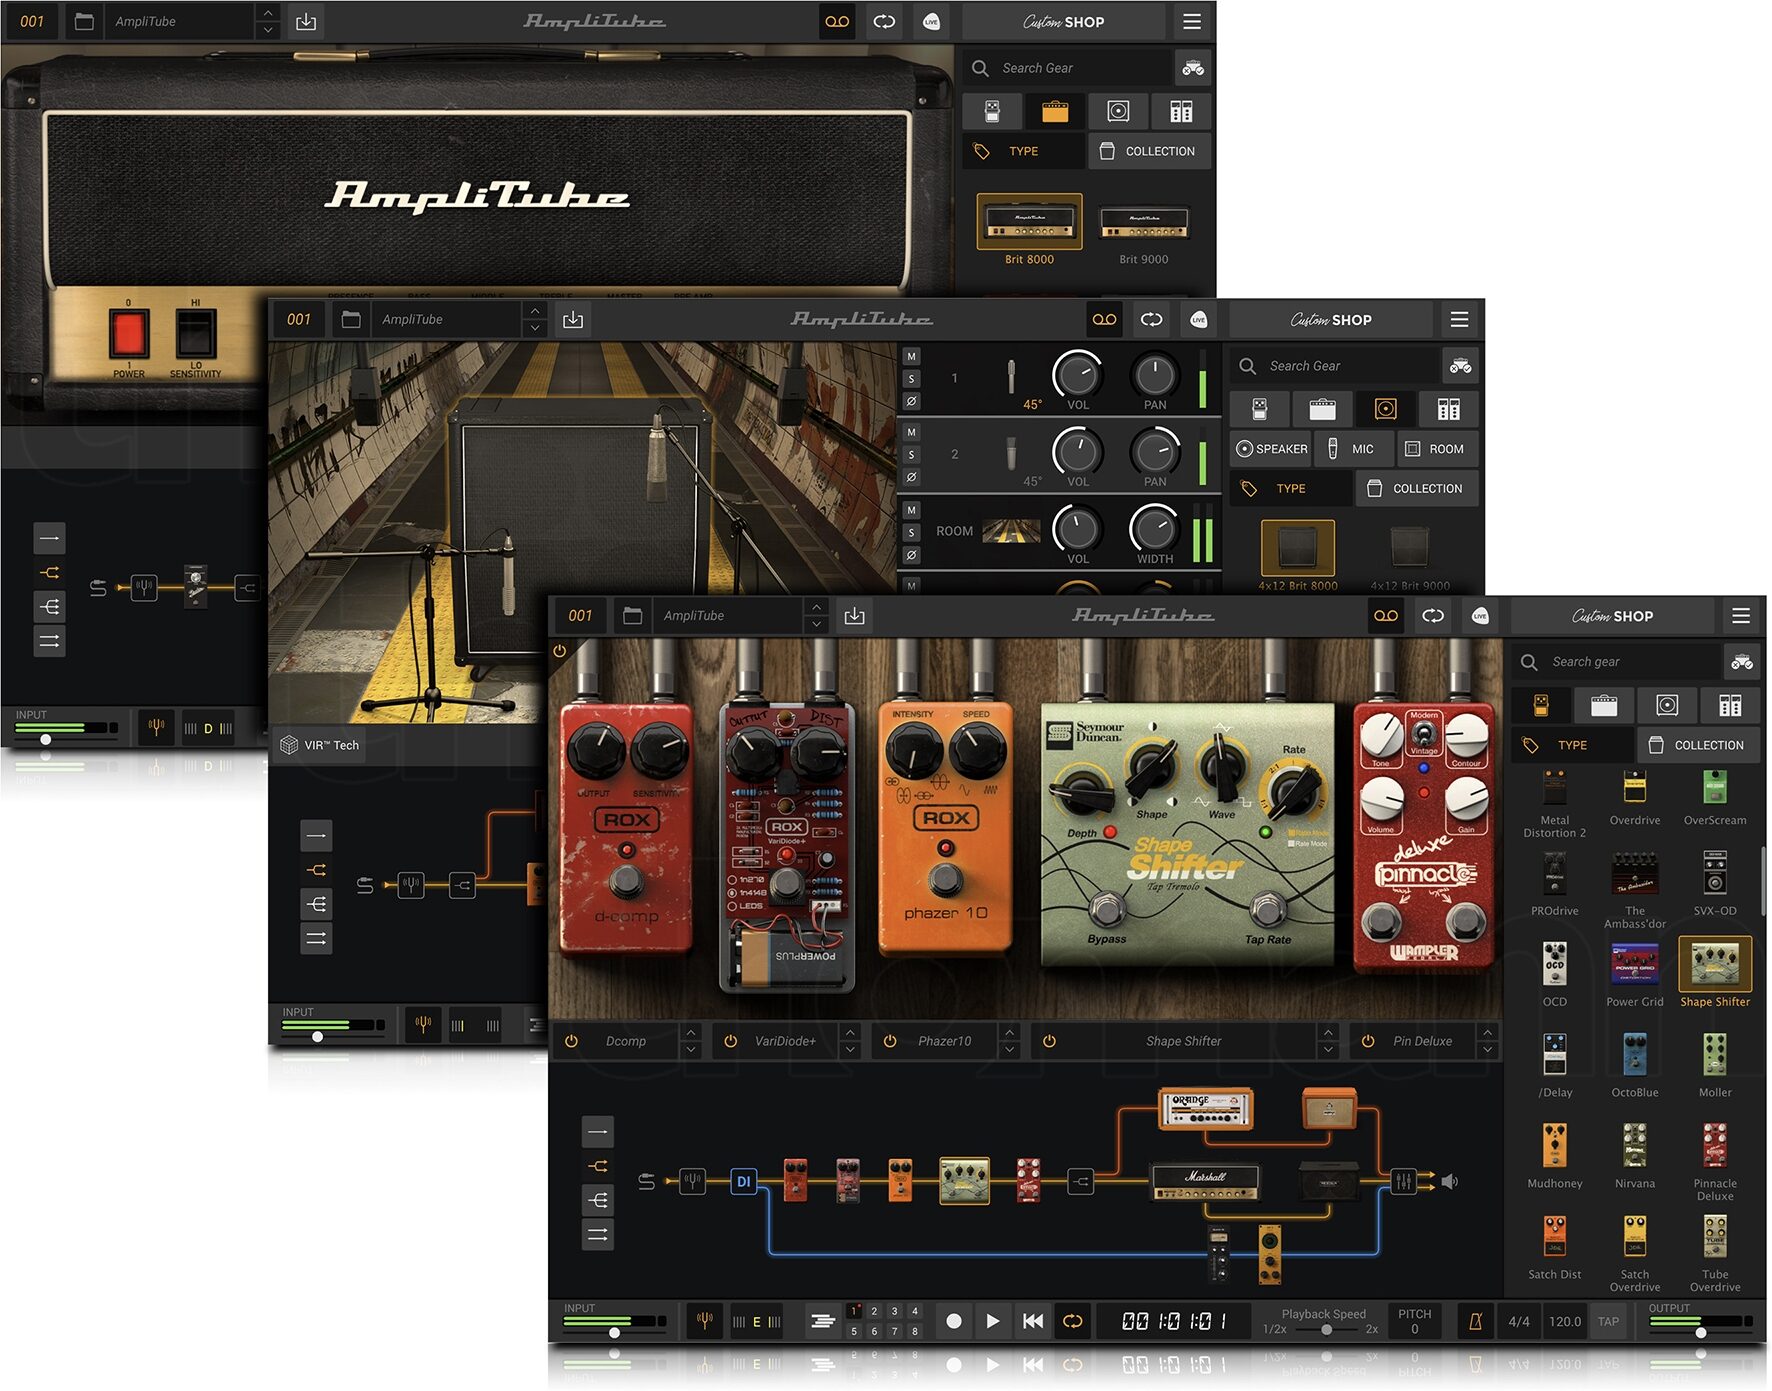The height and width of the screenshot is (1391, 1772).
Task: Select OCD pedal in gear browser
Action: click(x=1554, y=973)
